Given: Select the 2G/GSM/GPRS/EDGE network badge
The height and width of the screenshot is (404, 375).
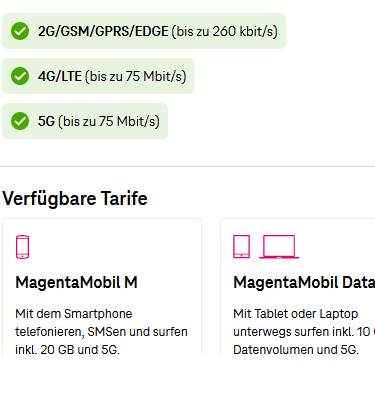Looking at the screenshot, I should coord(144,31).
